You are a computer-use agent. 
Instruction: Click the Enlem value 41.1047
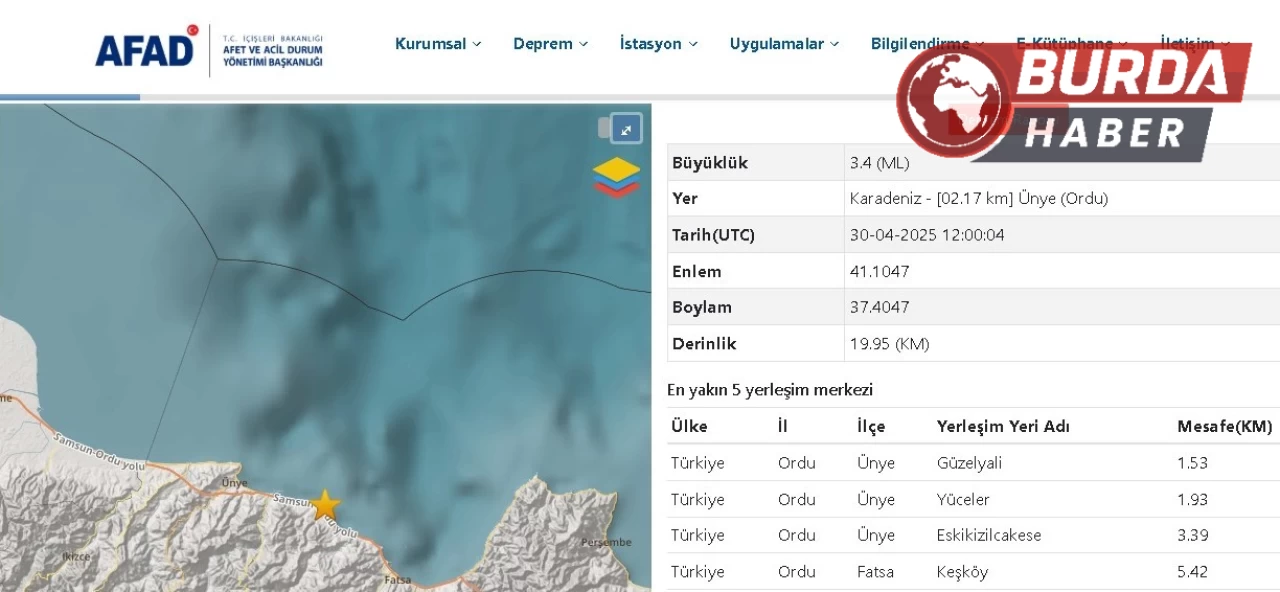[879, 271]
